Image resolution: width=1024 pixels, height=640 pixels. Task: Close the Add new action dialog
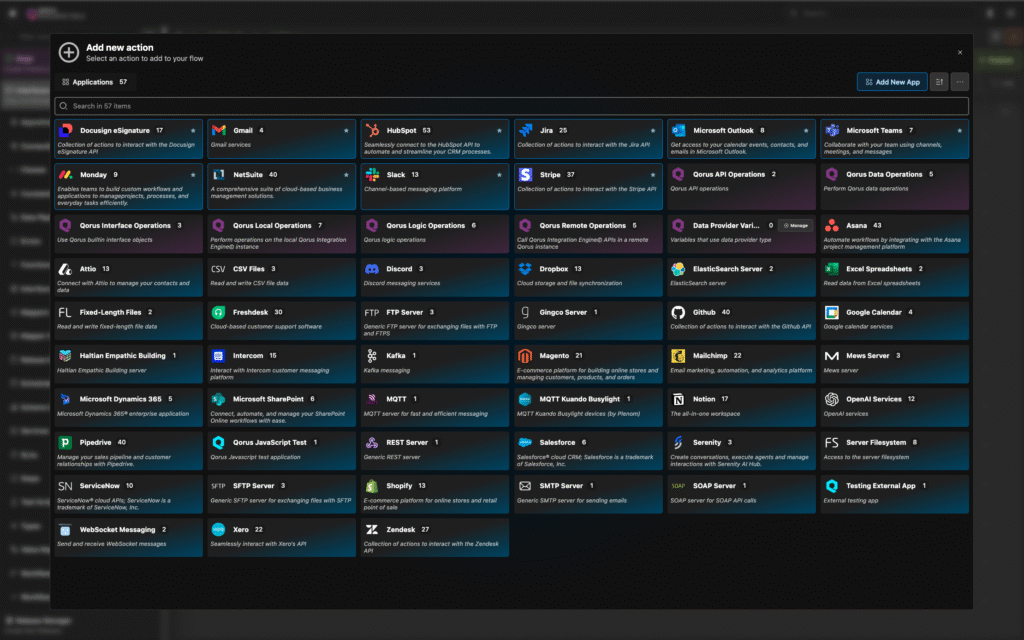click(960, 52)
